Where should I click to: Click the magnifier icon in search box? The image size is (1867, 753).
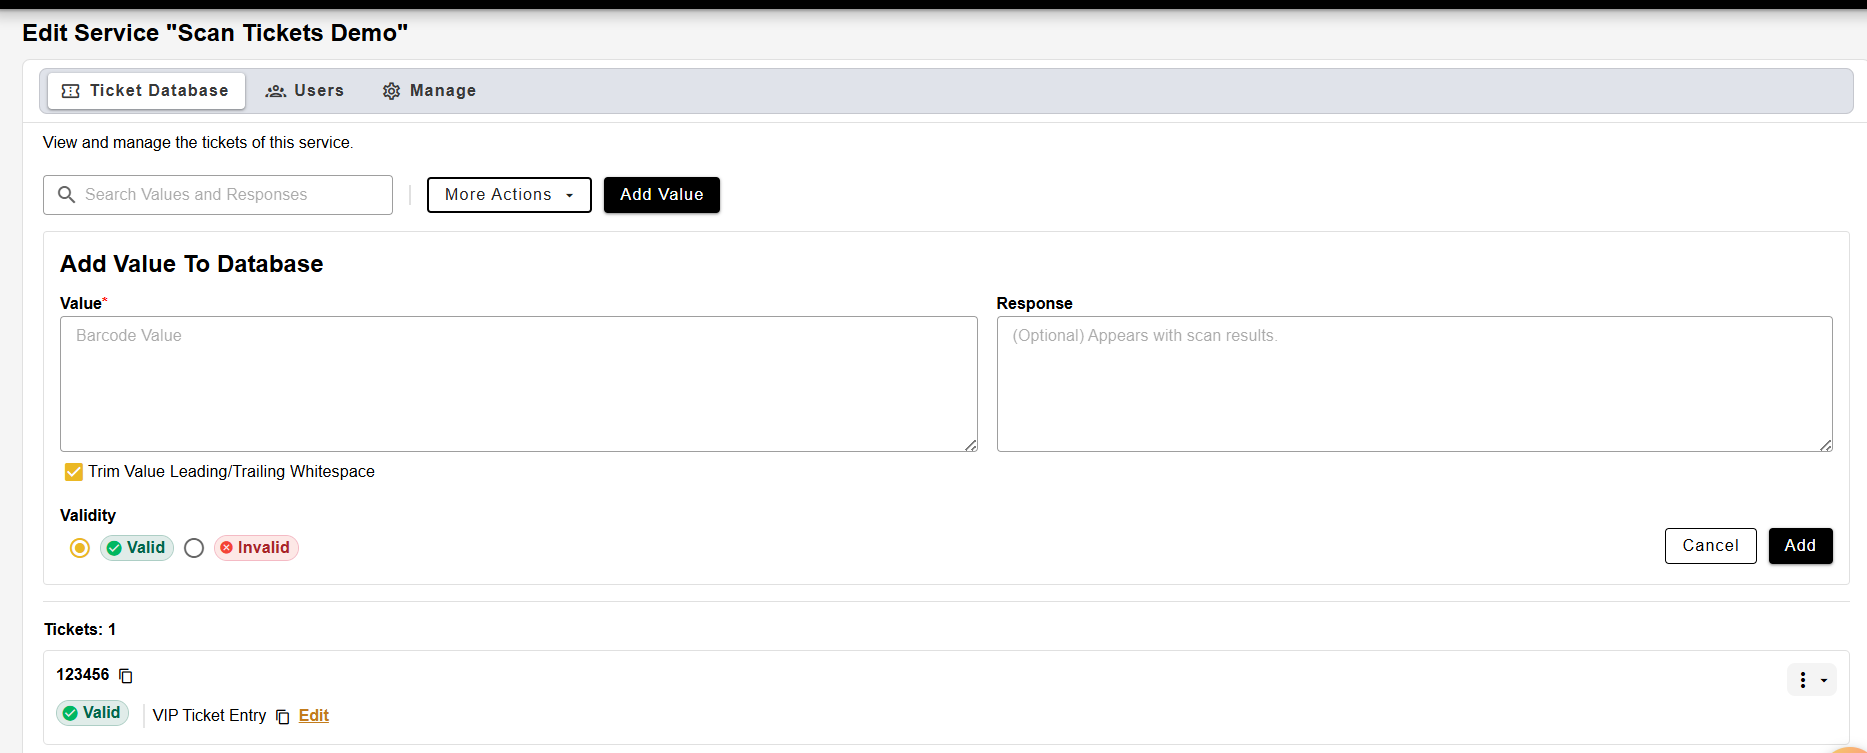click(67, 194)
